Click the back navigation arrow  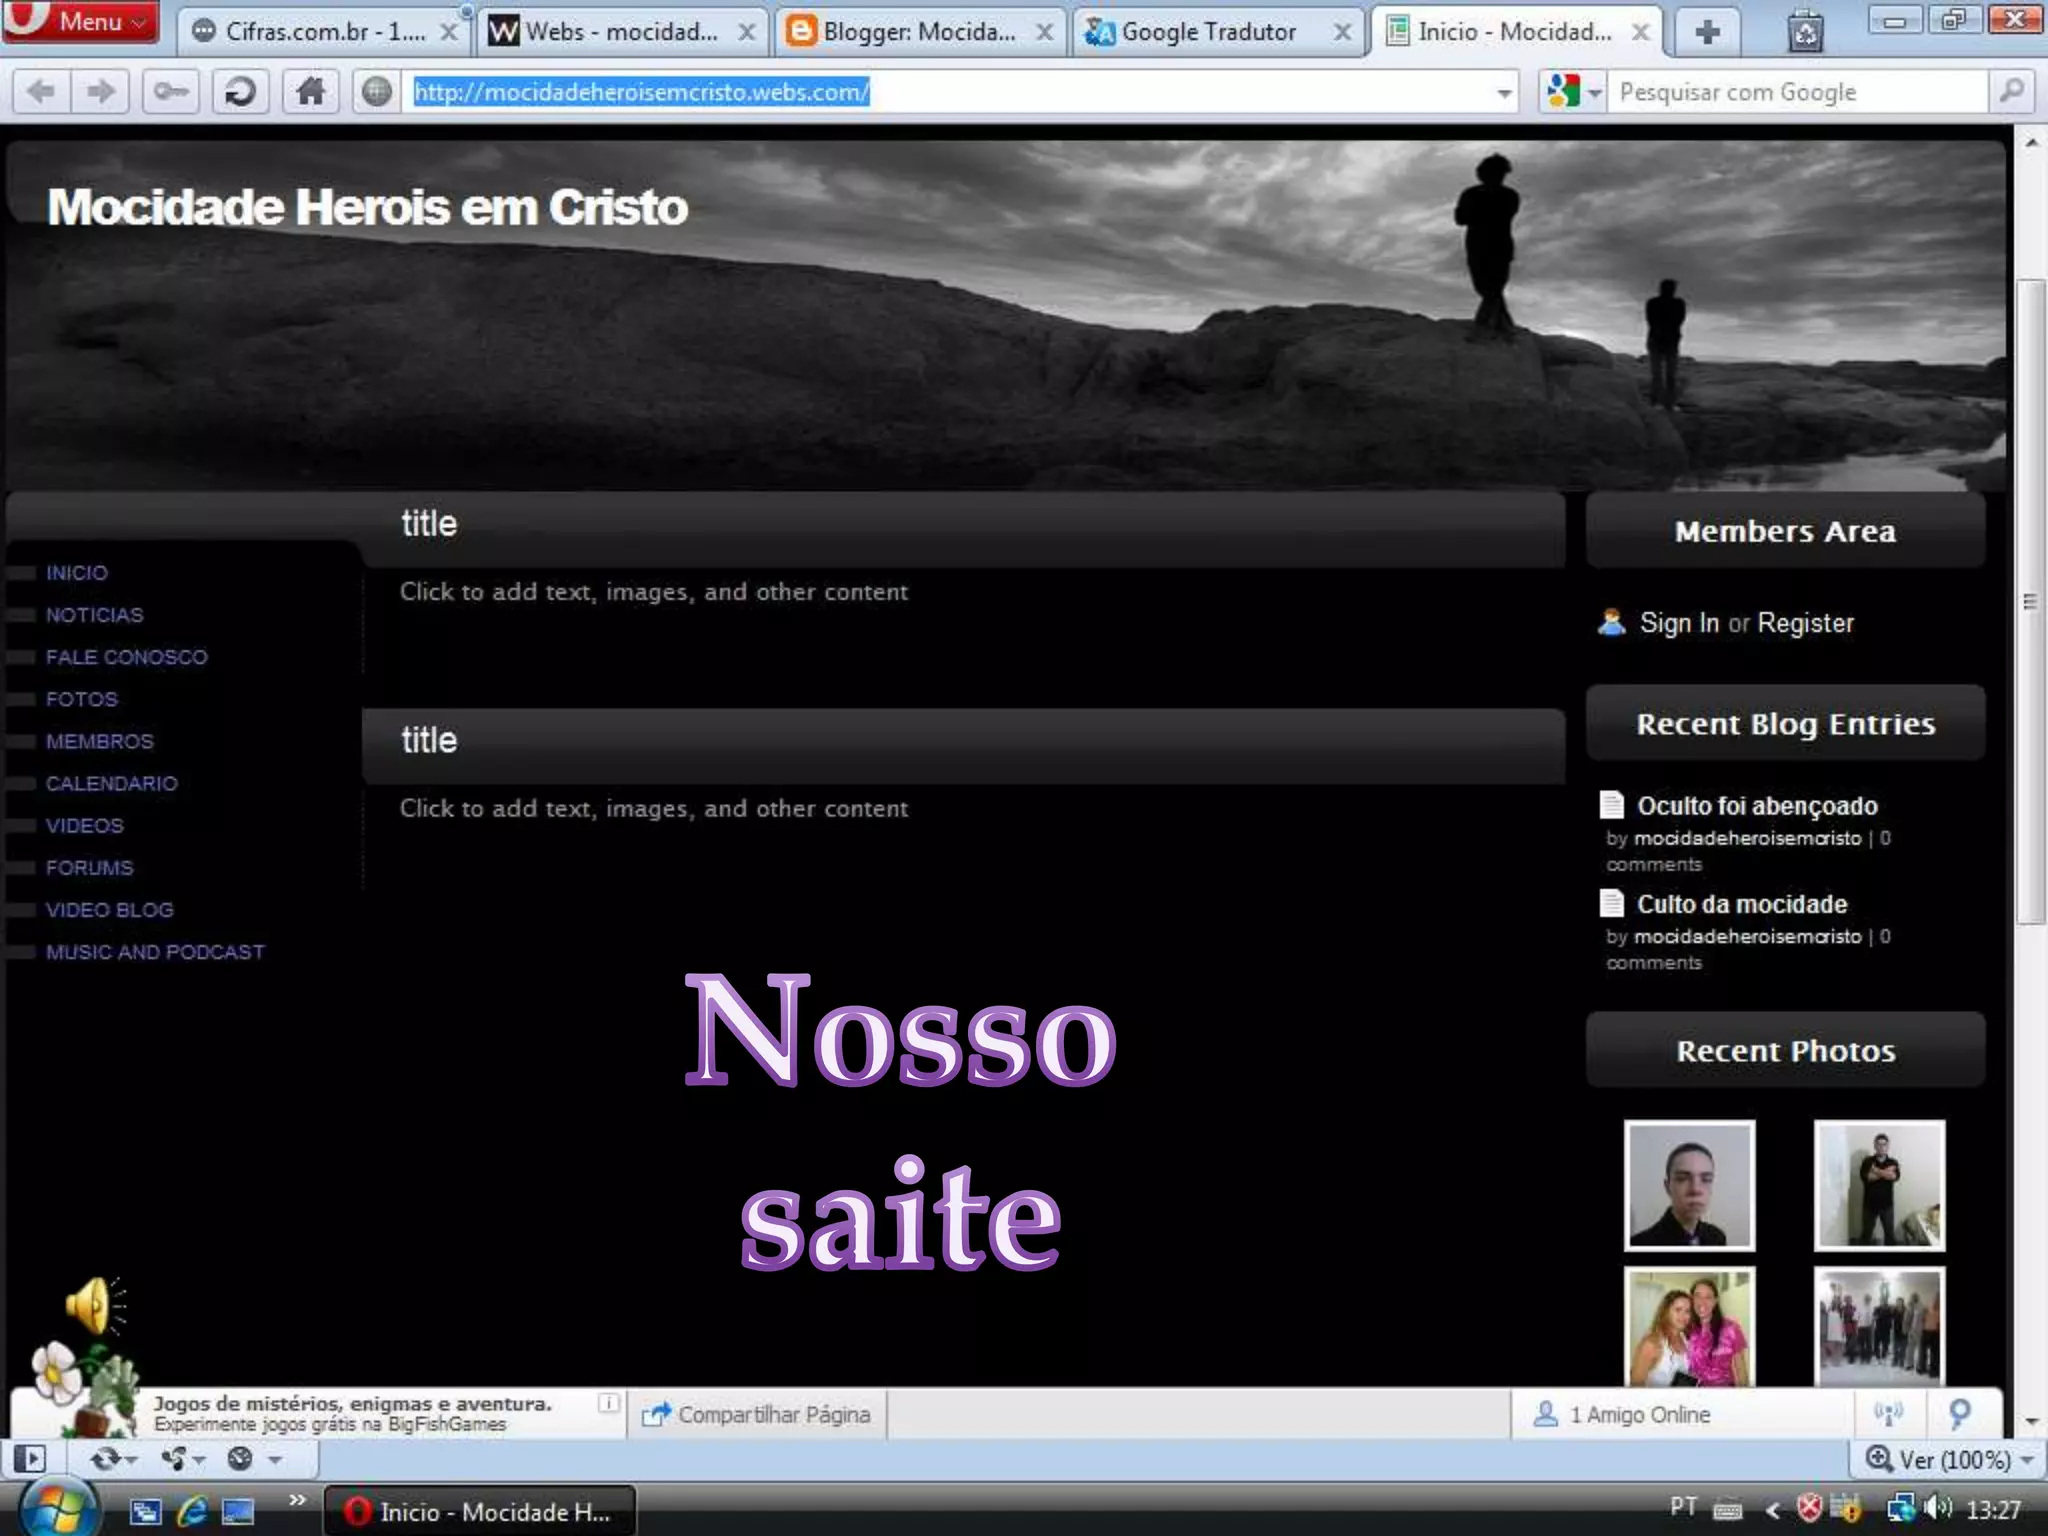pyautogui.click(x=41, y=92)
